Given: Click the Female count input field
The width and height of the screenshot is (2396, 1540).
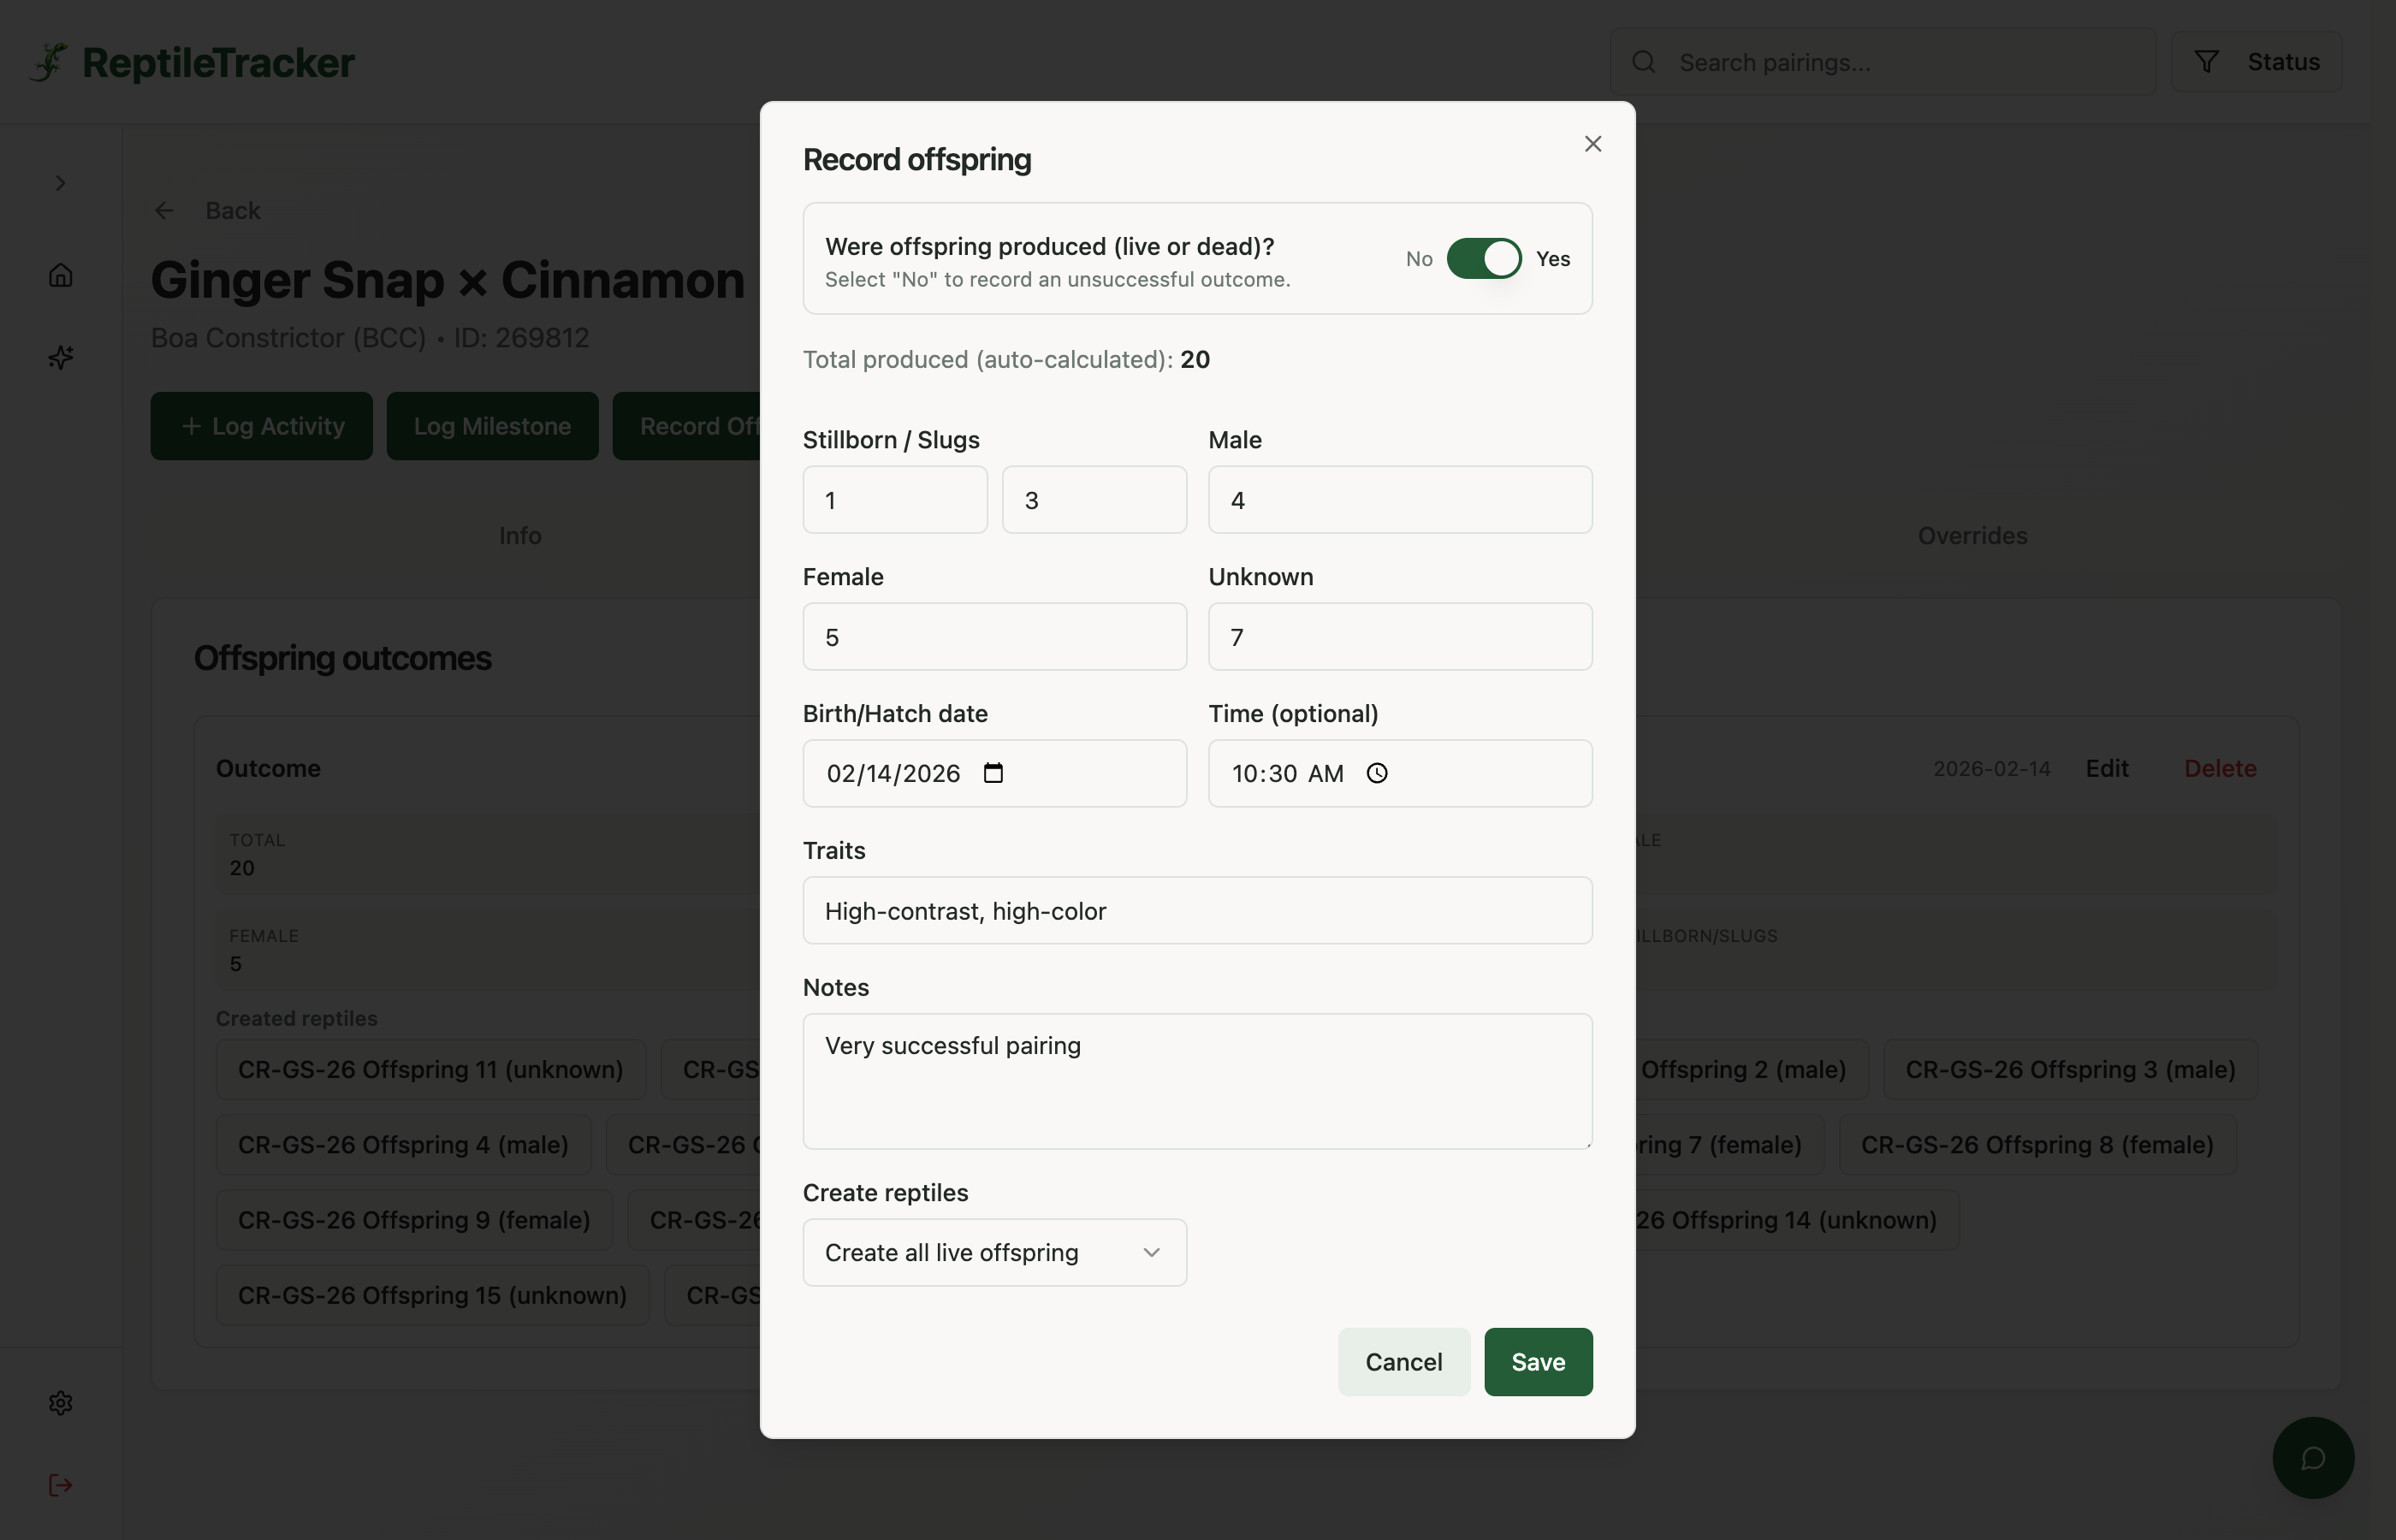Looking at the screenshot, I should tap(994, 637).
